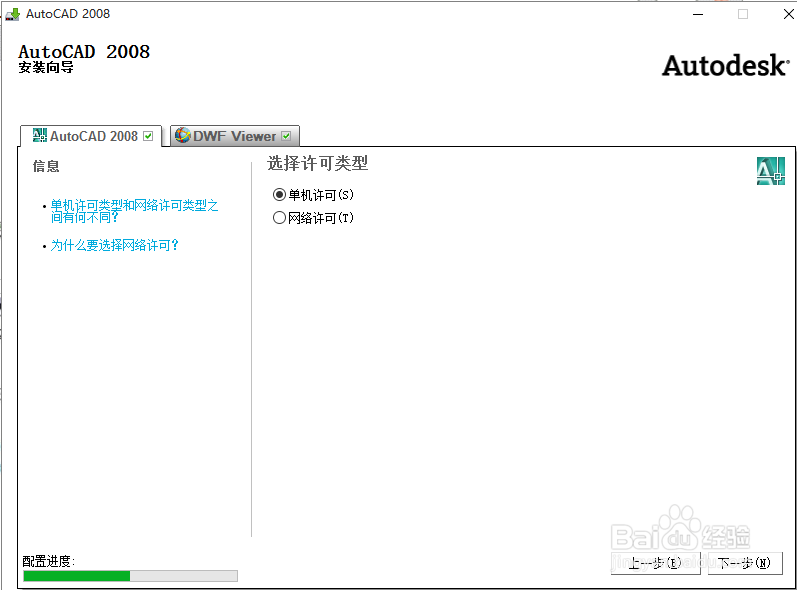
Task: Close the AutoCAD 2008 installer window
Action: click(x=788, y=14)
